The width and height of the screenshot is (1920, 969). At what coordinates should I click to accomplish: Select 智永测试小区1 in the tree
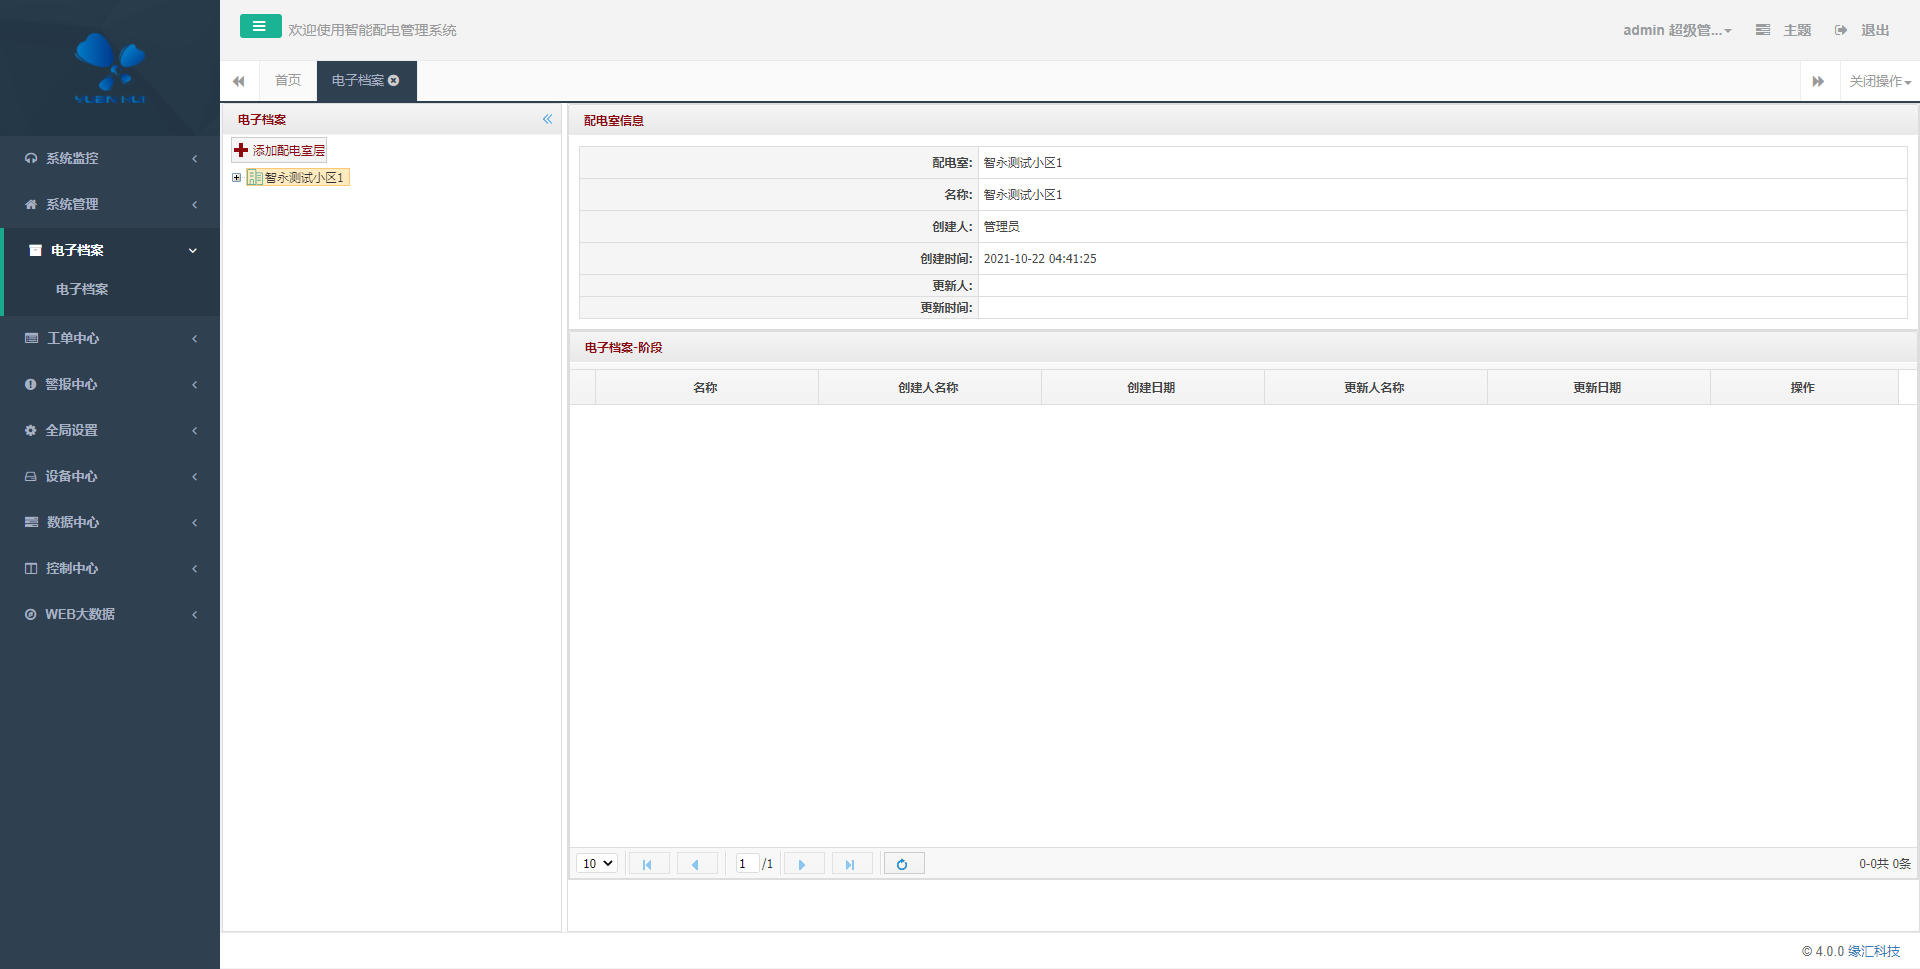(x=303, y=178)
